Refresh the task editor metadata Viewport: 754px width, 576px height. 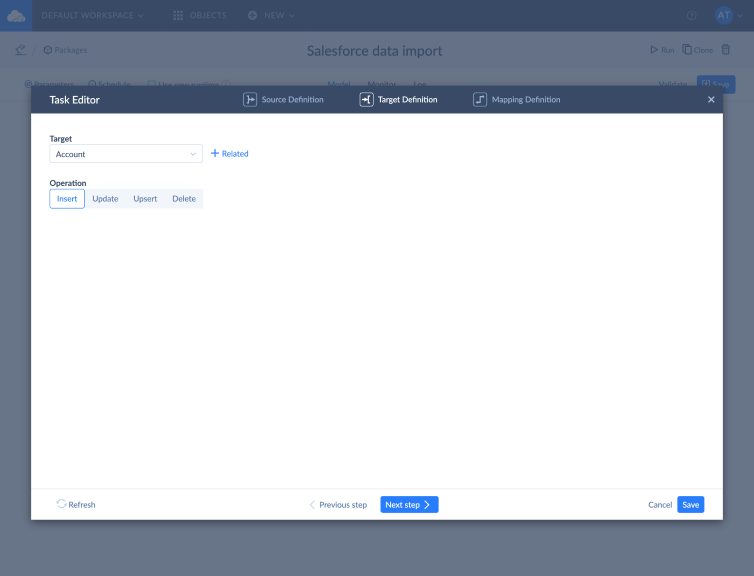coord(76,504)
